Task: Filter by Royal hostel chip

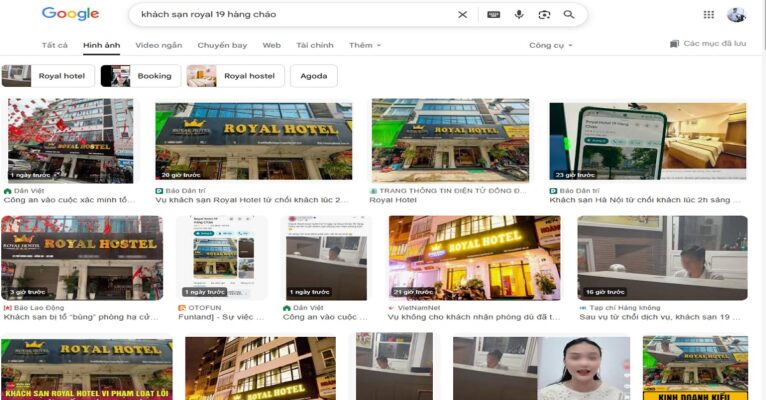Action: pyautogui.click(x=235, y=76)
